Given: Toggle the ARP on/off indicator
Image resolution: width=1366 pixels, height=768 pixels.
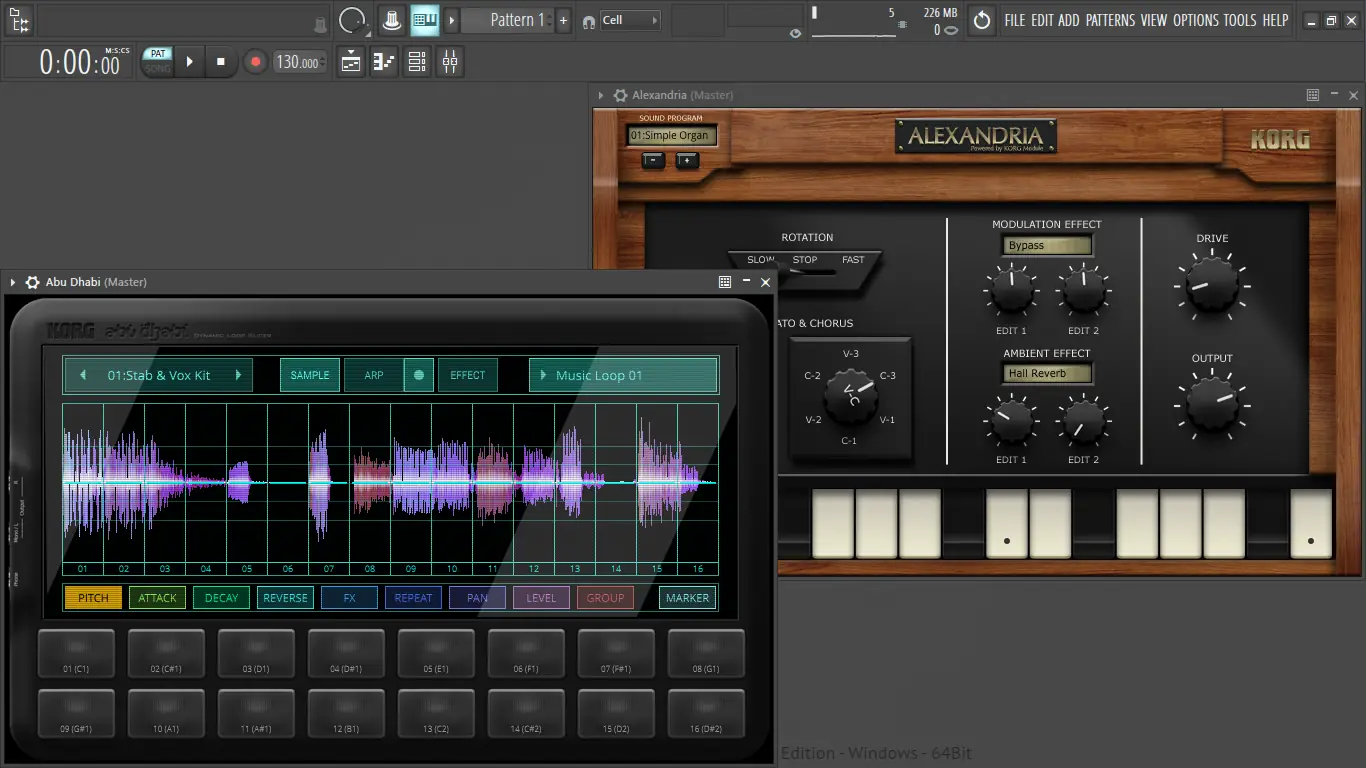Looking at the screenshot, I should [x=419, y=376].
